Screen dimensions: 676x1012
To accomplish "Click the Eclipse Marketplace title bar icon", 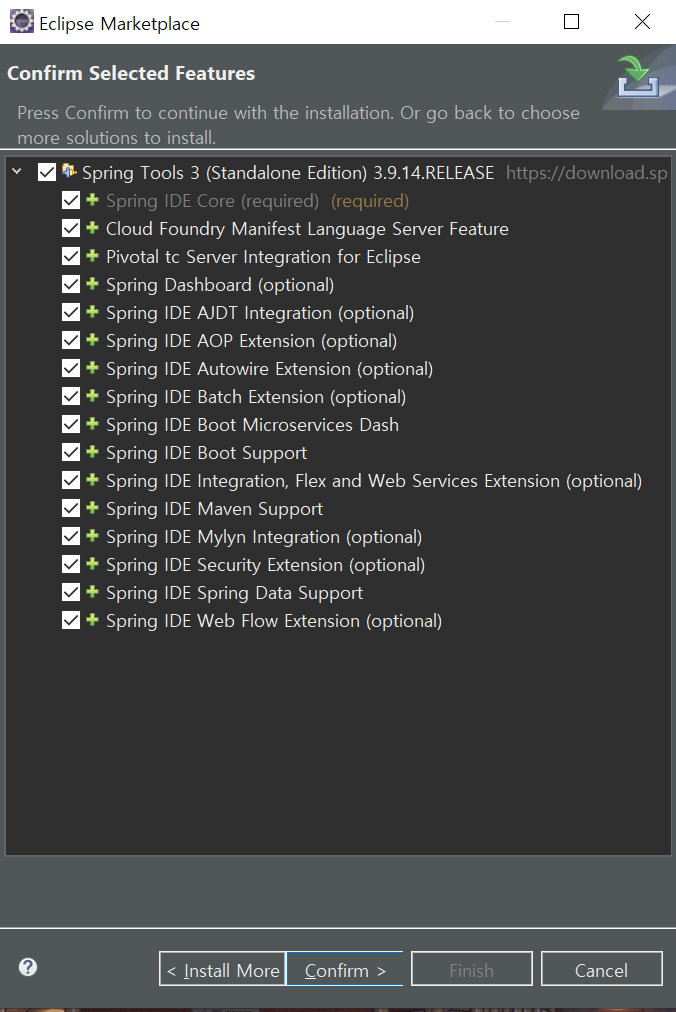I will pos(21,21).
